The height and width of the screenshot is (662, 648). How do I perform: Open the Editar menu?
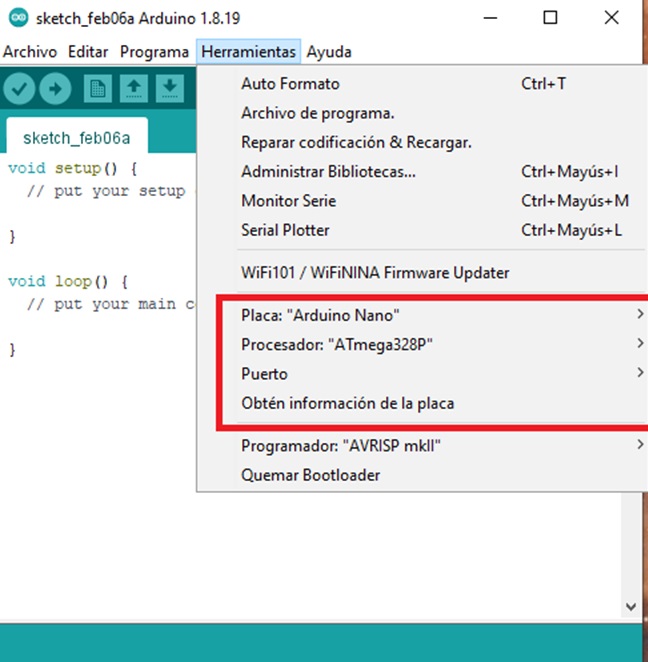tap(88, 51)
